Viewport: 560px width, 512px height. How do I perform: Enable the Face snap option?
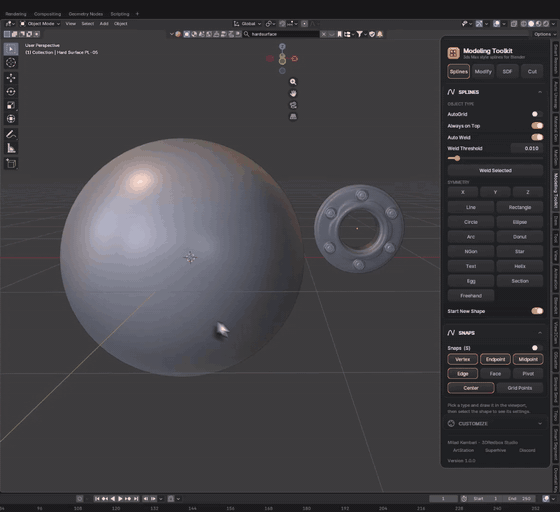tap(495, 373)
